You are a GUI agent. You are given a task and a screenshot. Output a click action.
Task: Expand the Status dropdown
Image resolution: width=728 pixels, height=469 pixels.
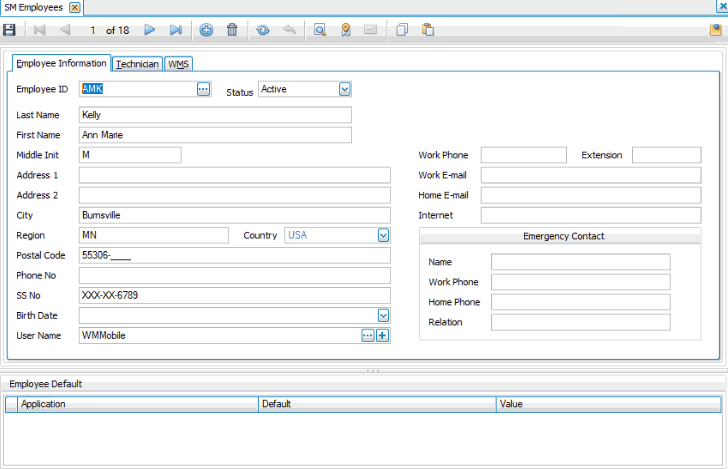click(x=344, y=89)
